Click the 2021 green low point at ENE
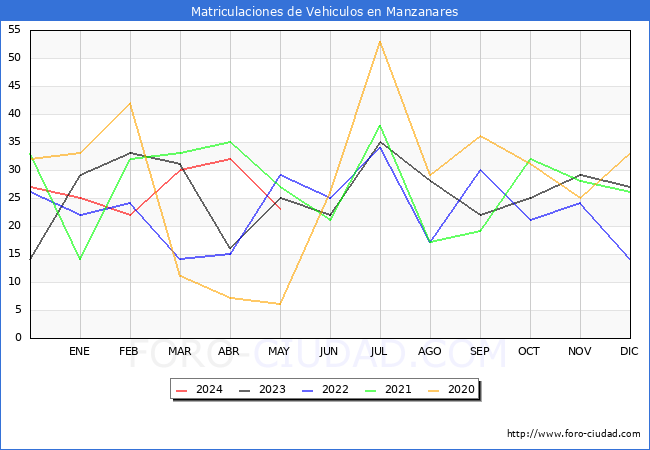 pos(80,259)
